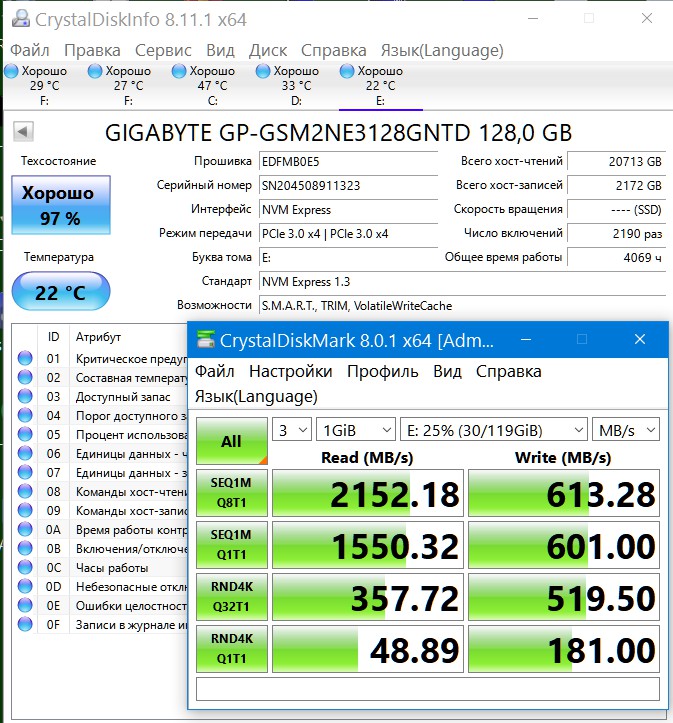Open the Диск menu in CrystalDiskInfo

268,50
